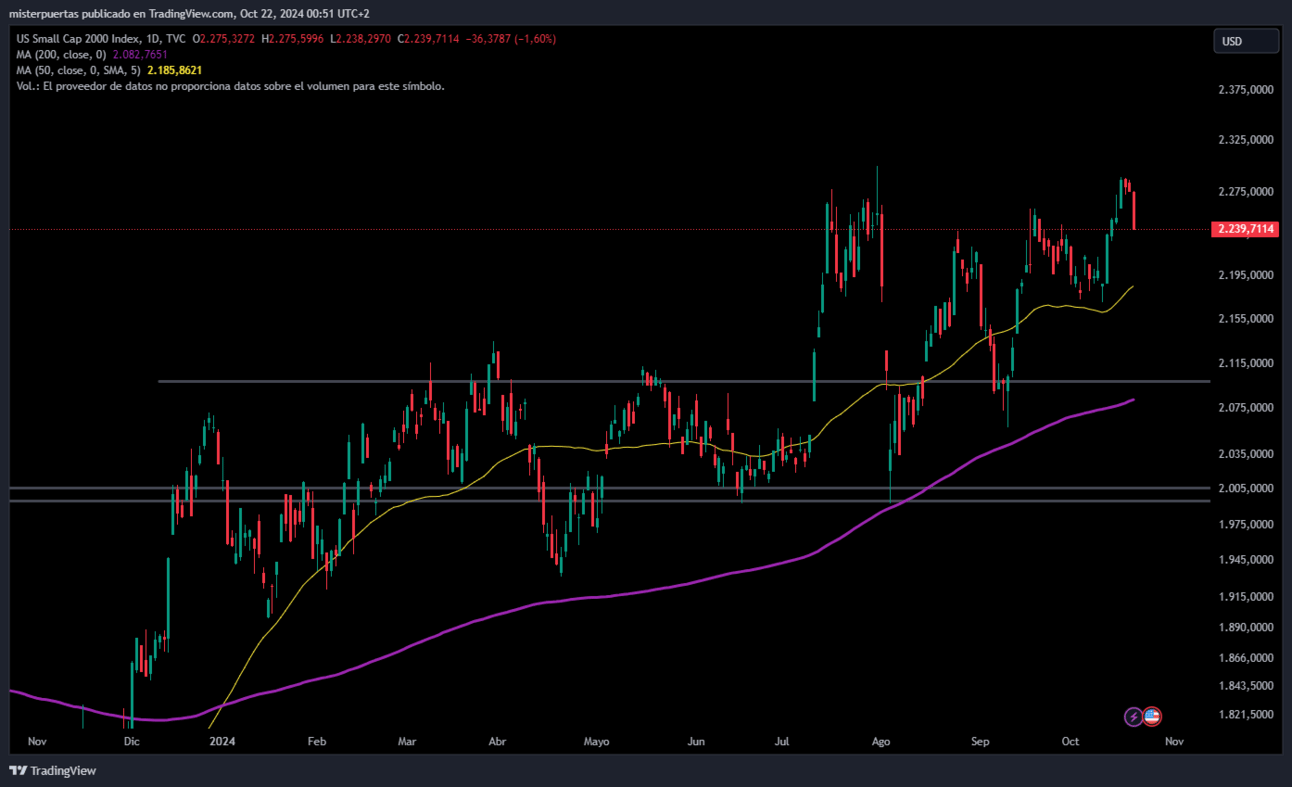Click the Feb label on the time axis
1292x787 pixels.
pos(317,741)
